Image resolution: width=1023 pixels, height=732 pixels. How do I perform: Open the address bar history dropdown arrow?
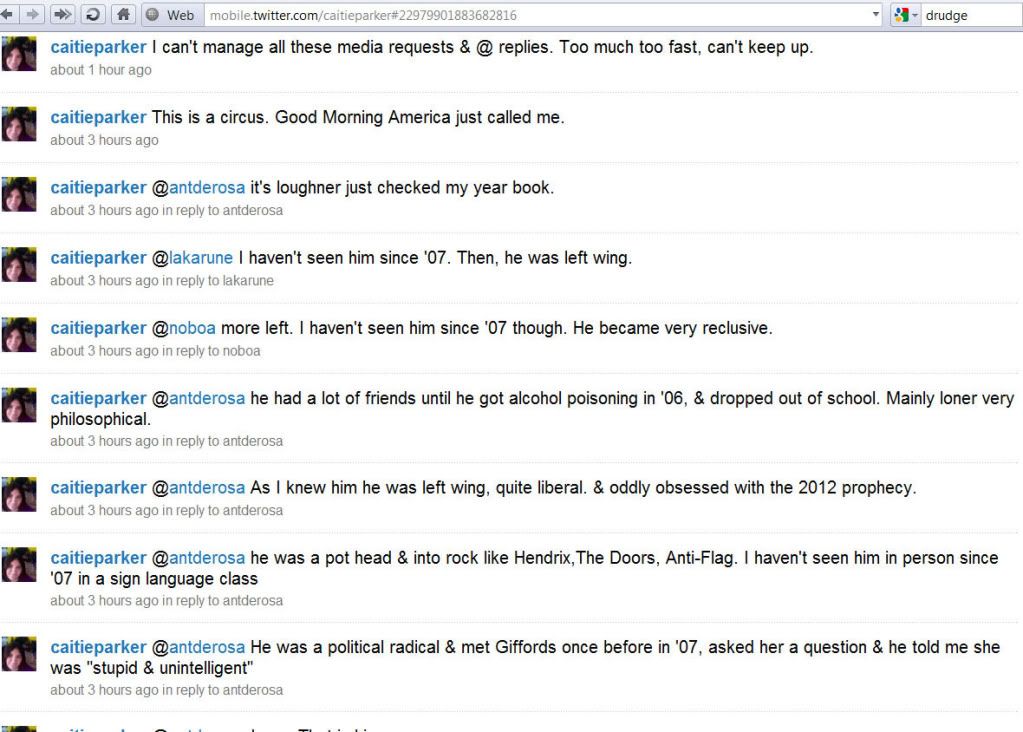pyautogui.click(x=876, y=14)
